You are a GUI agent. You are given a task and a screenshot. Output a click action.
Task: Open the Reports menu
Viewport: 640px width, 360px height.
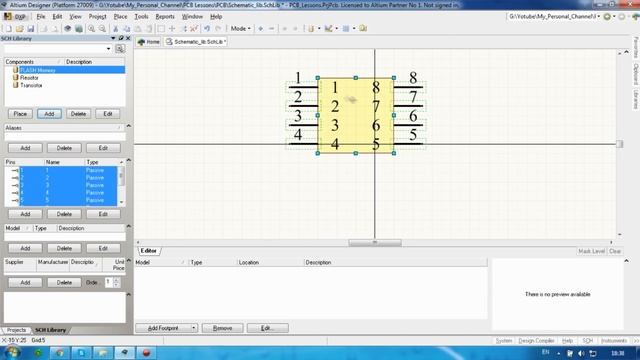coord(165,17)
